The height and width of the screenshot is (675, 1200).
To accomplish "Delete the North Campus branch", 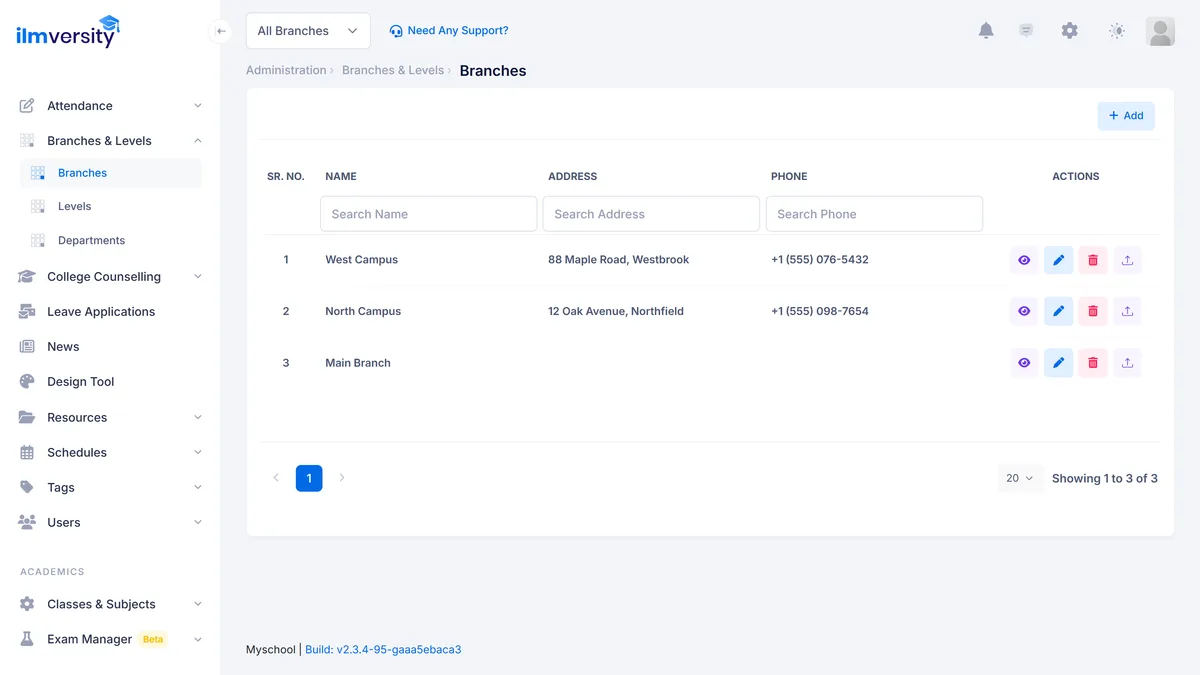I will 1093,311.
